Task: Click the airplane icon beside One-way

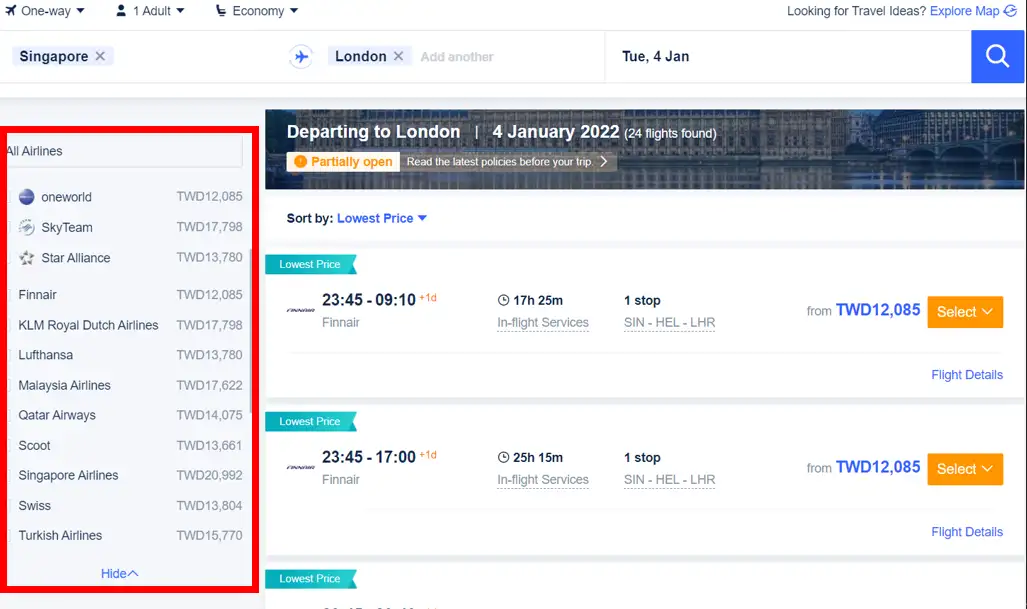Action: point(10,10)
